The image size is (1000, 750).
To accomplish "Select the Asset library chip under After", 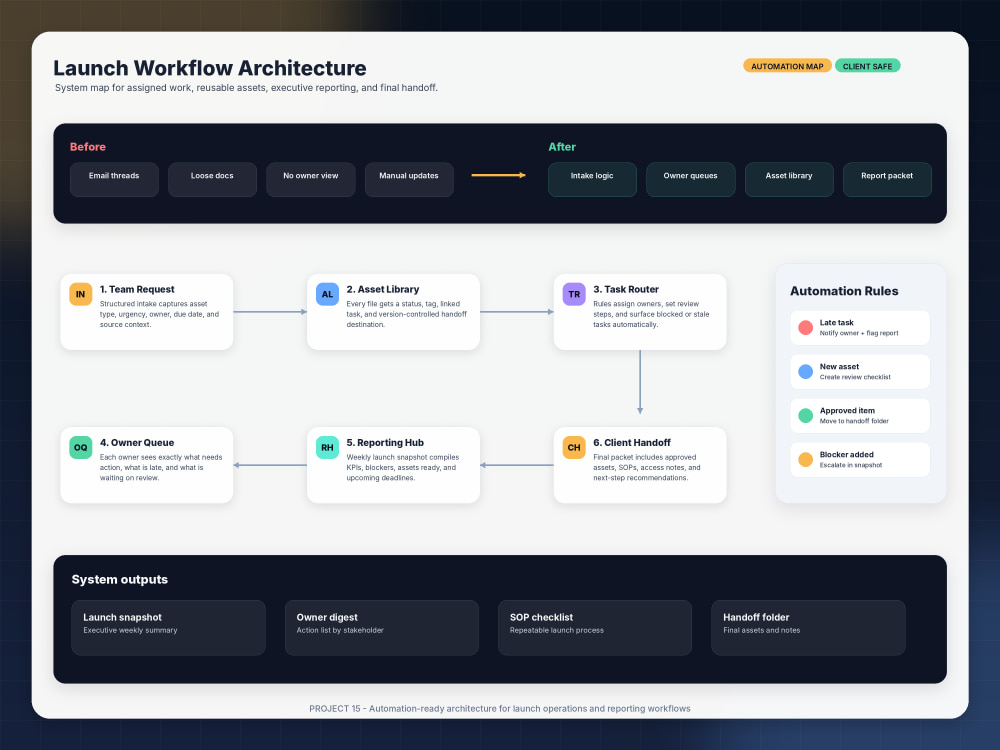I will (x=789, y=179).
